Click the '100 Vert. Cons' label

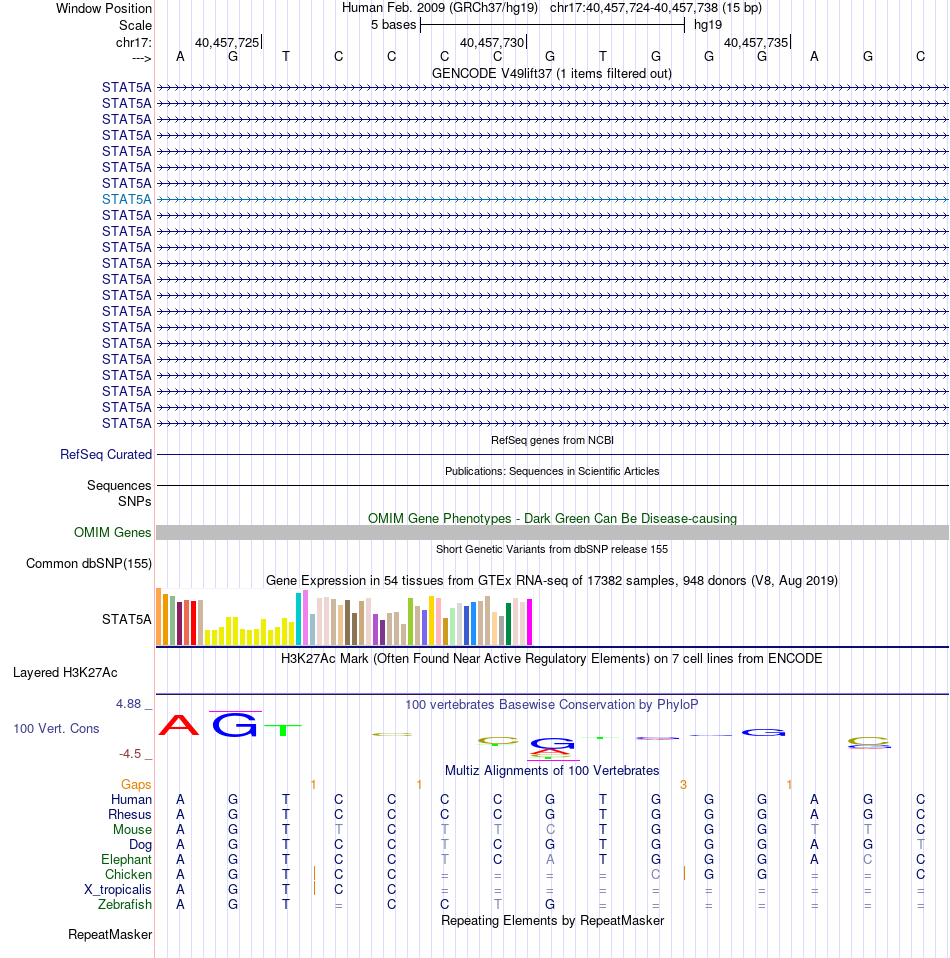click(56, 728)
